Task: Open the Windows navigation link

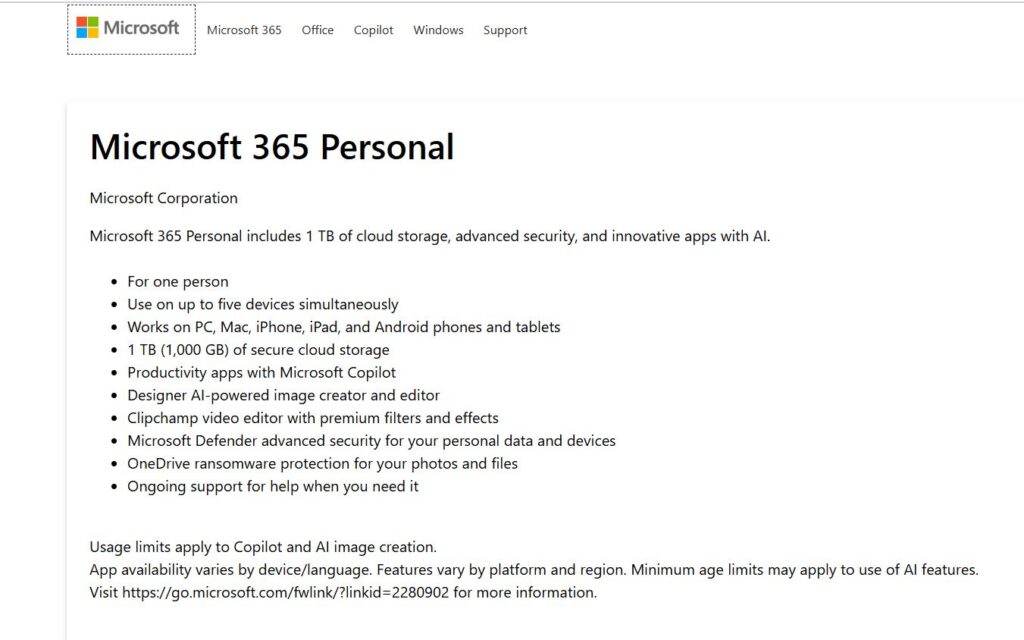Action: click(438, 30)
